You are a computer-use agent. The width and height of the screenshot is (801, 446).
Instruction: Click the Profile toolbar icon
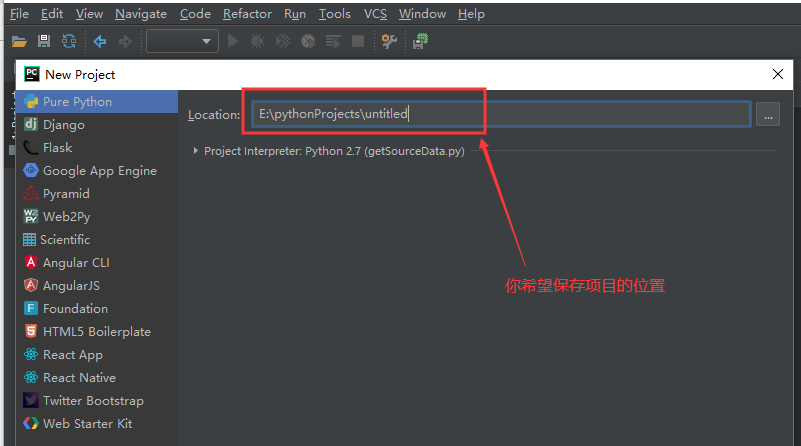(x=308, y=41)
